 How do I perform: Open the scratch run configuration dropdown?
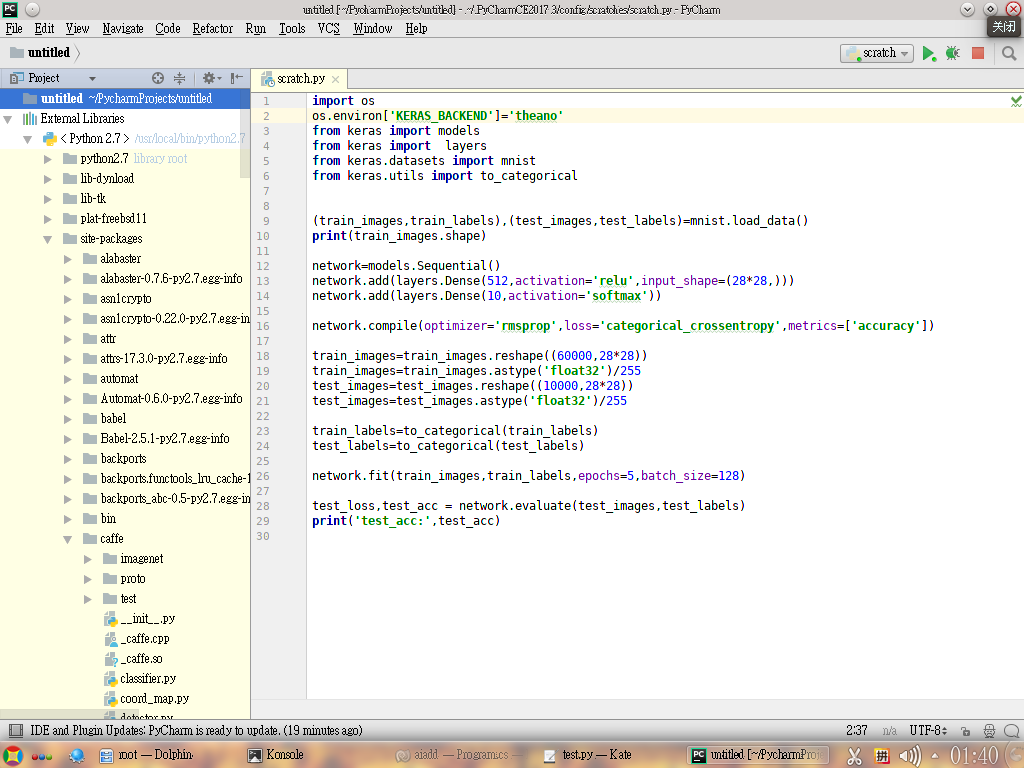[876, 54]
